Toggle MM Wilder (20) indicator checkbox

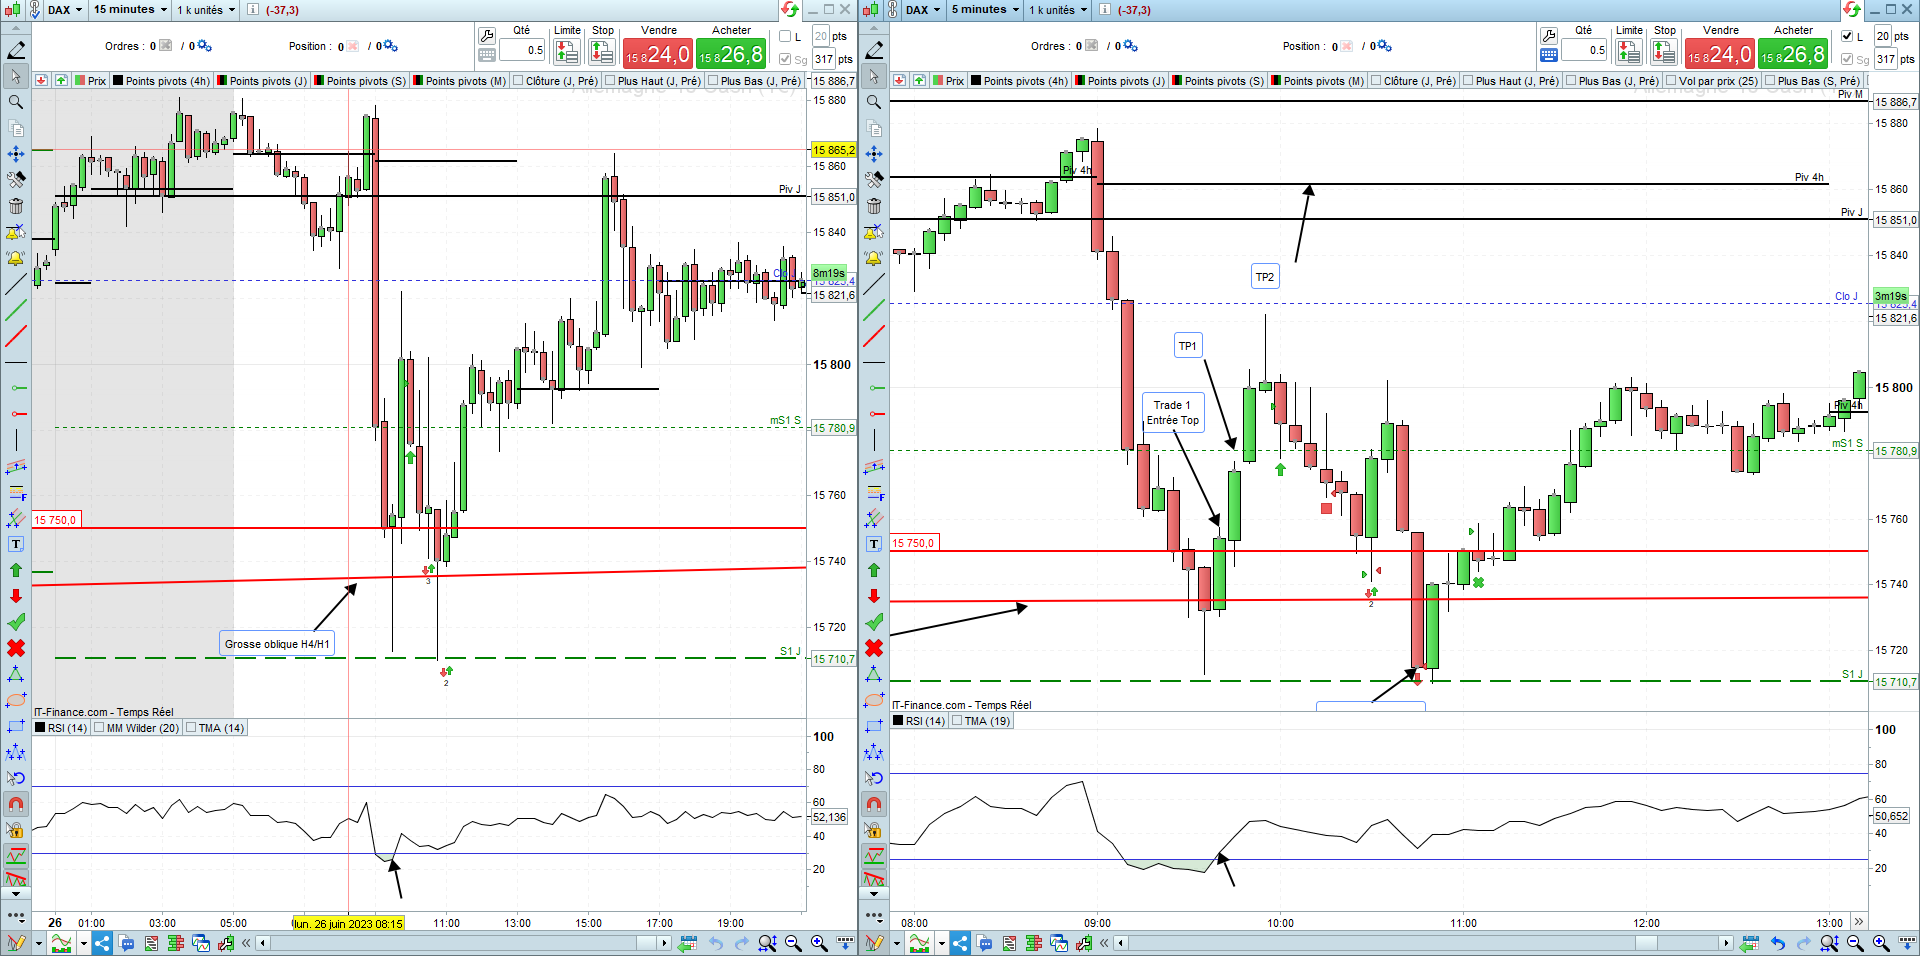(99, 728)
